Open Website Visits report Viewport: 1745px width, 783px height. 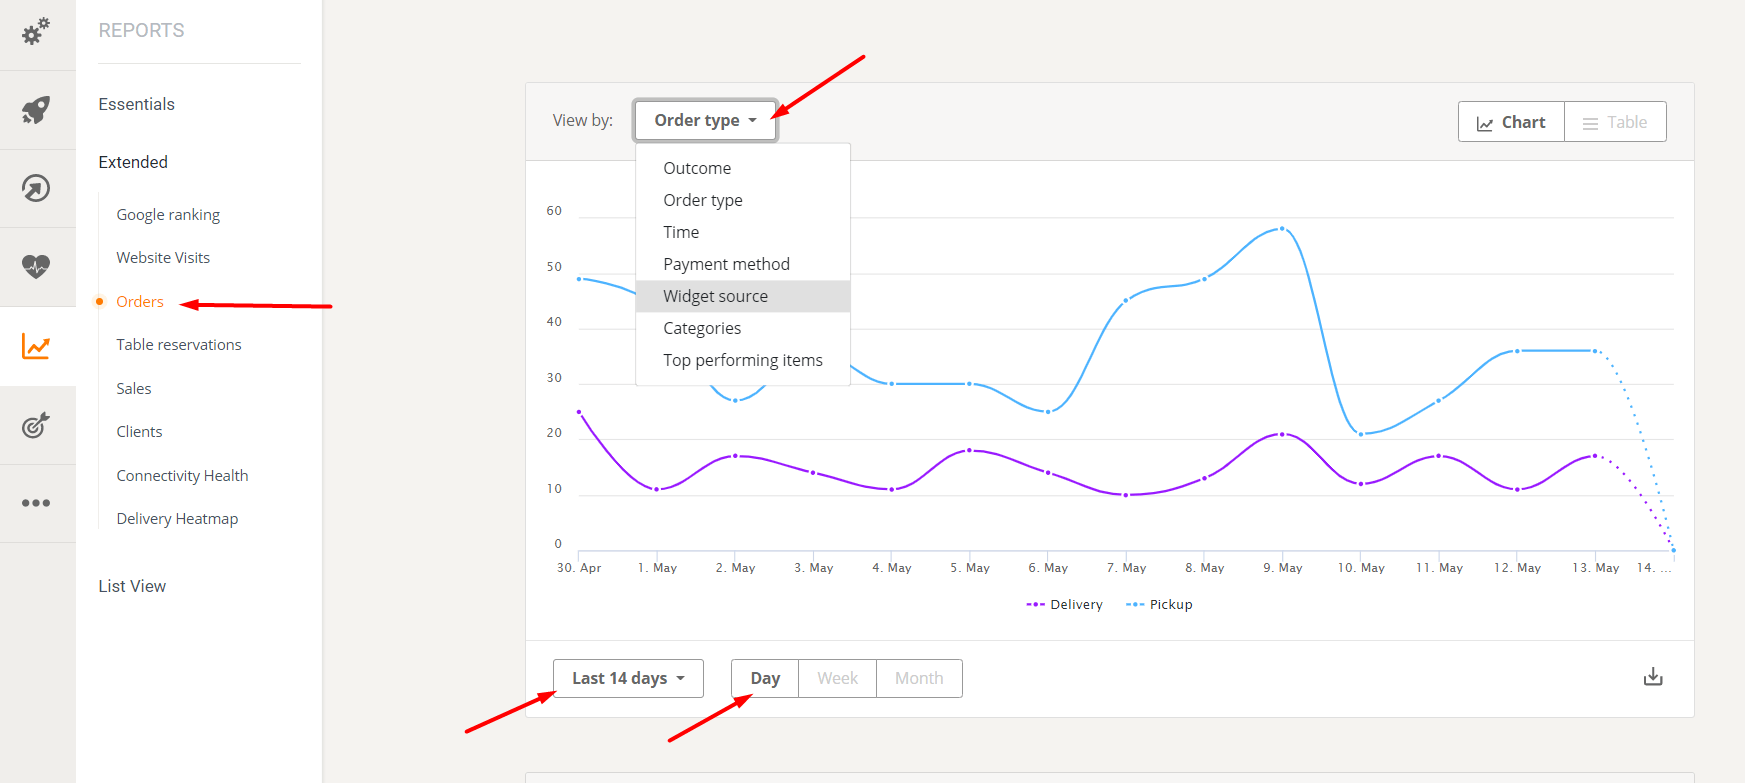coord(163,257)
